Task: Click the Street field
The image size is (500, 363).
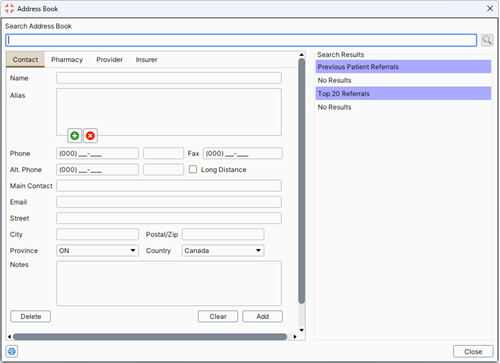Action: coord(169,218)
